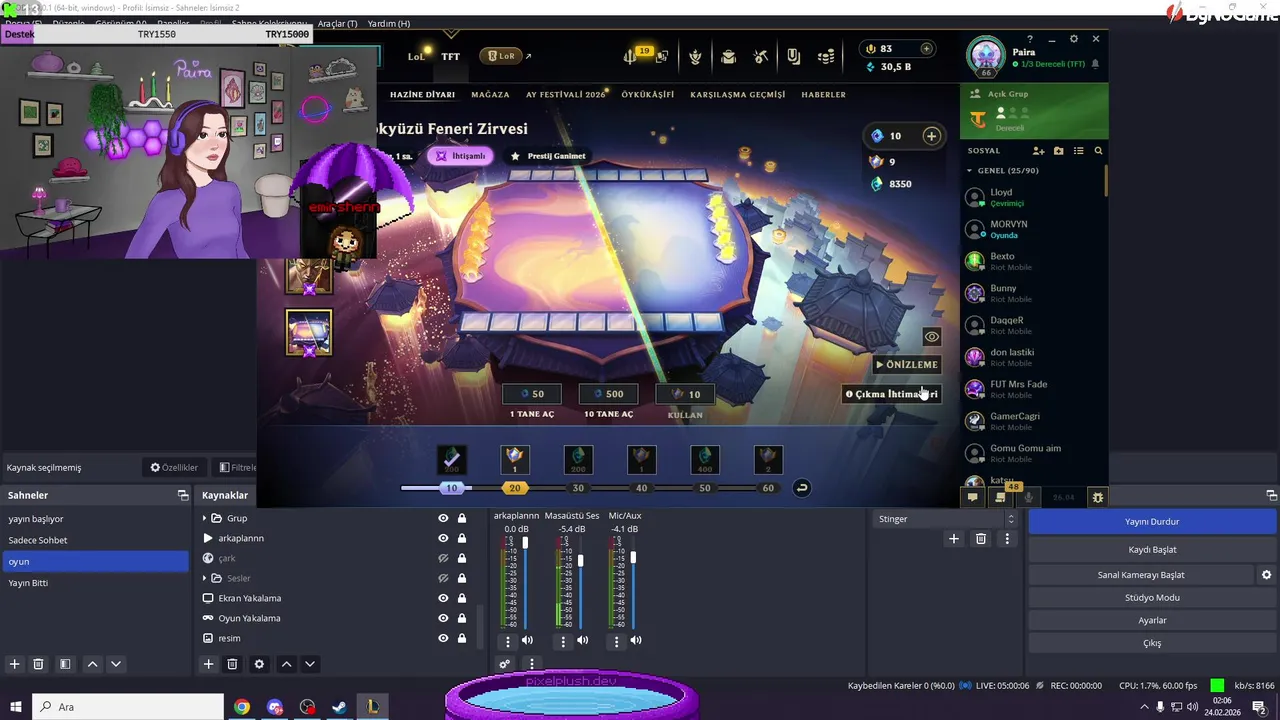Open the crafting hammer icon in League client

(761, 57)
